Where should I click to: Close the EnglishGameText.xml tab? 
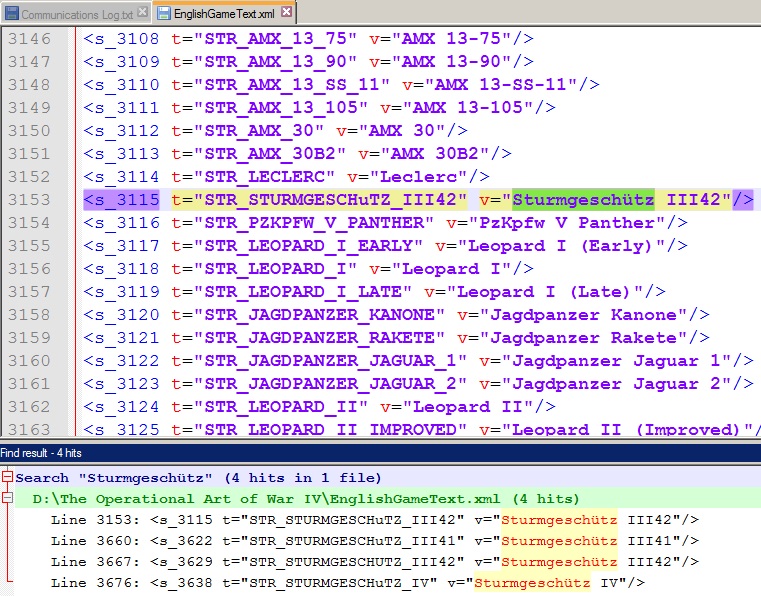[x=287, y=11]
